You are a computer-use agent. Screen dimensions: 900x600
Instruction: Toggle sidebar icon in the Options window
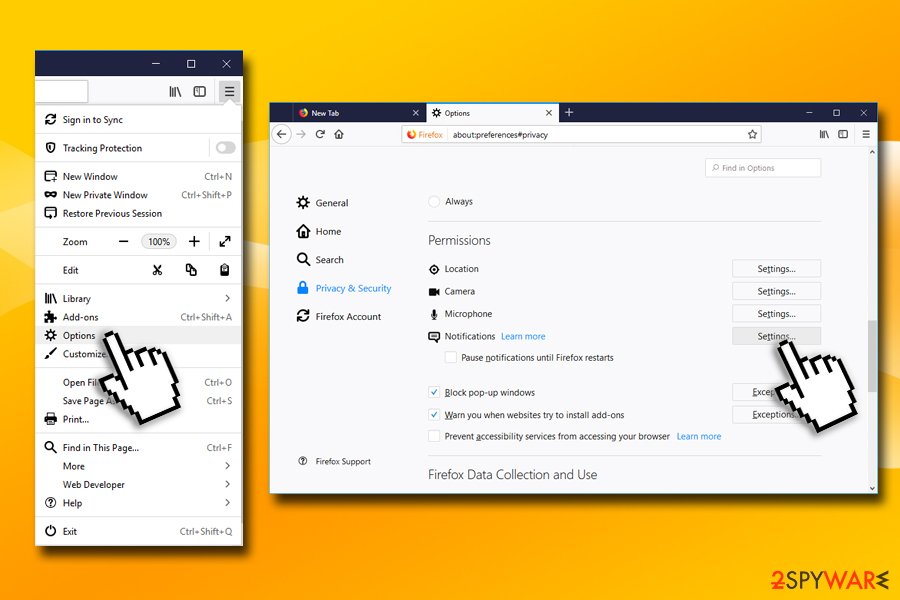pos(843,134)
